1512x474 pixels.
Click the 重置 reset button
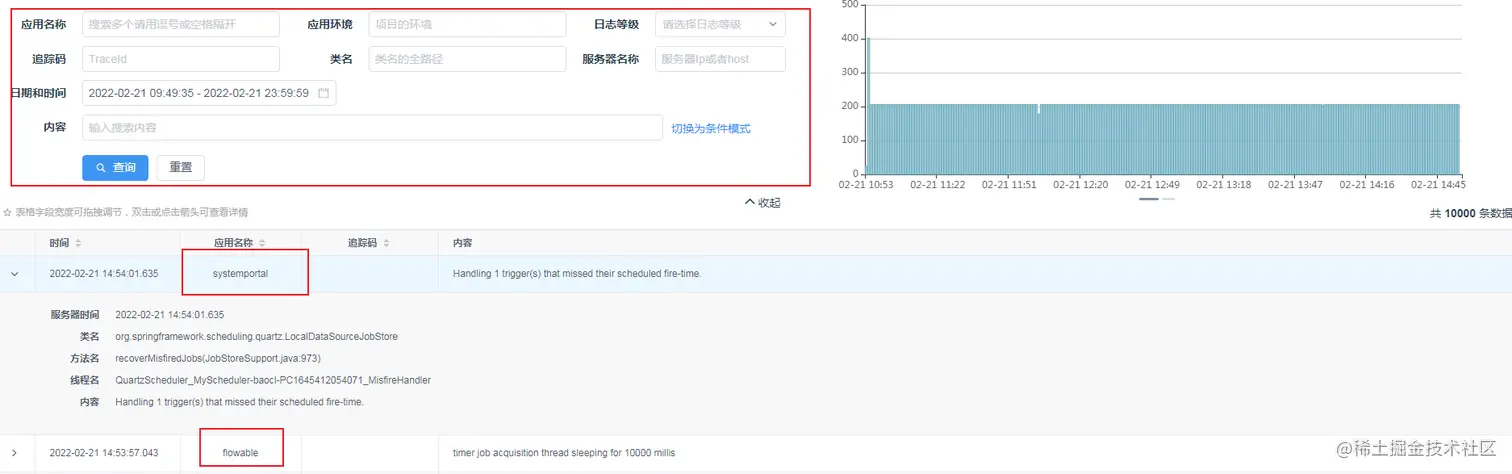tap(181, 168)
